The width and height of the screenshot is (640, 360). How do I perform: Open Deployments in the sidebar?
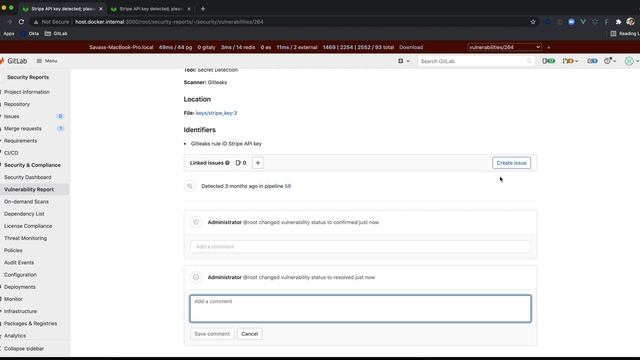(x=20, y=287)
